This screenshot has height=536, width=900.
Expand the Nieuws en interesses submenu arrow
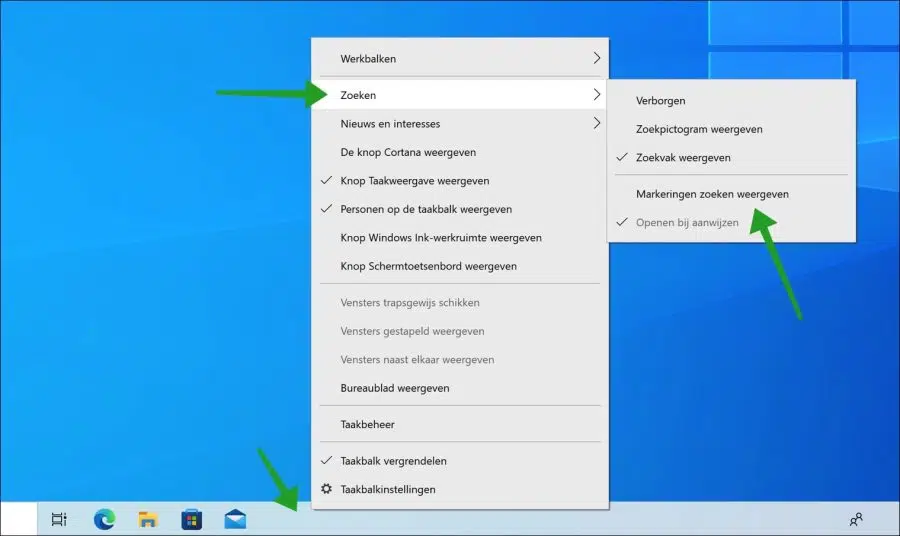[597, 123]
